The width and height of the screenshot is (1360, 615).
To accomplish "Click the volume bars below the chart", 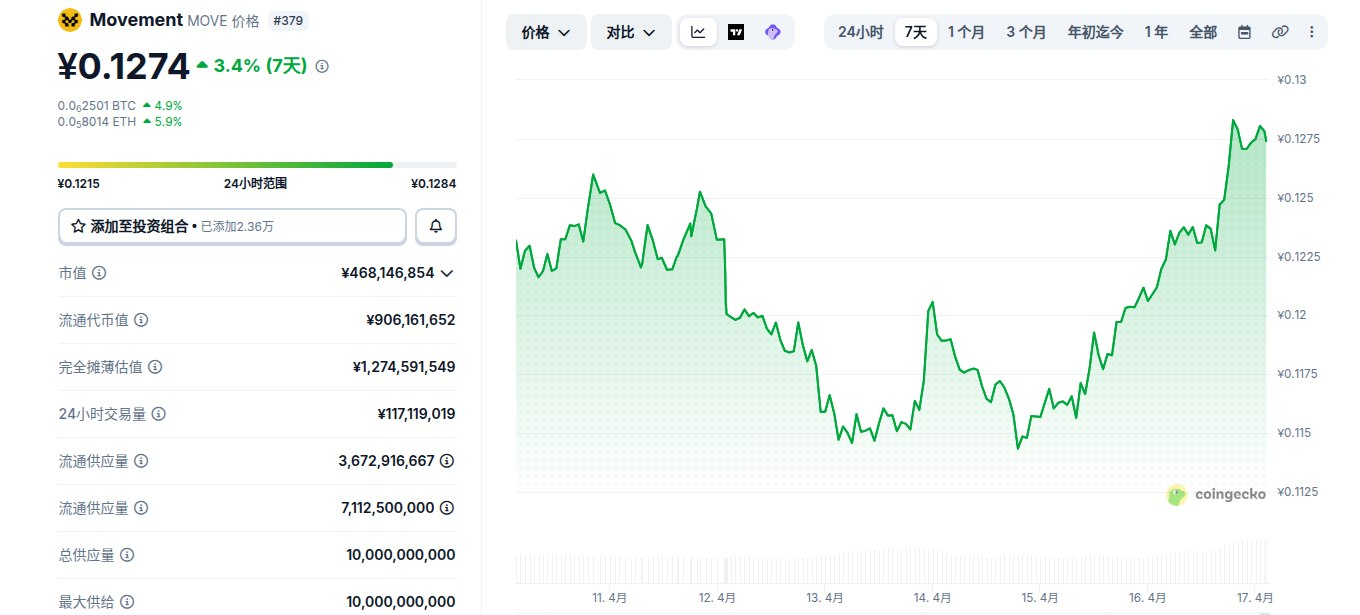I will 892,564.
